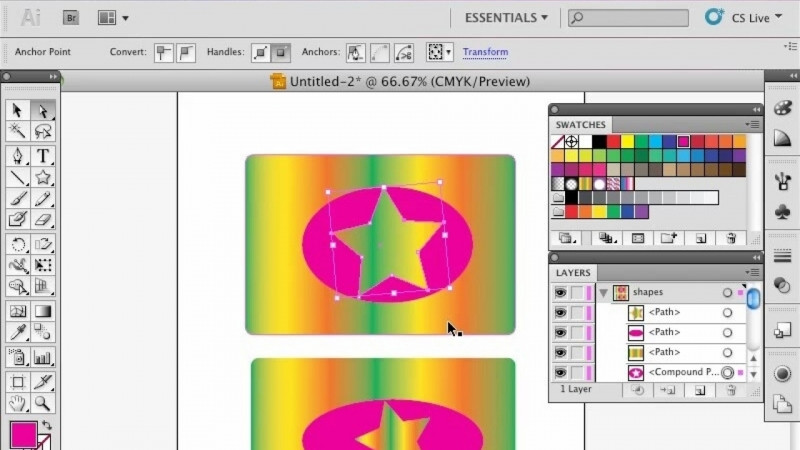800x450 pixels.
Task: Convert anchor points to smooth
Action: click(186, 52)
